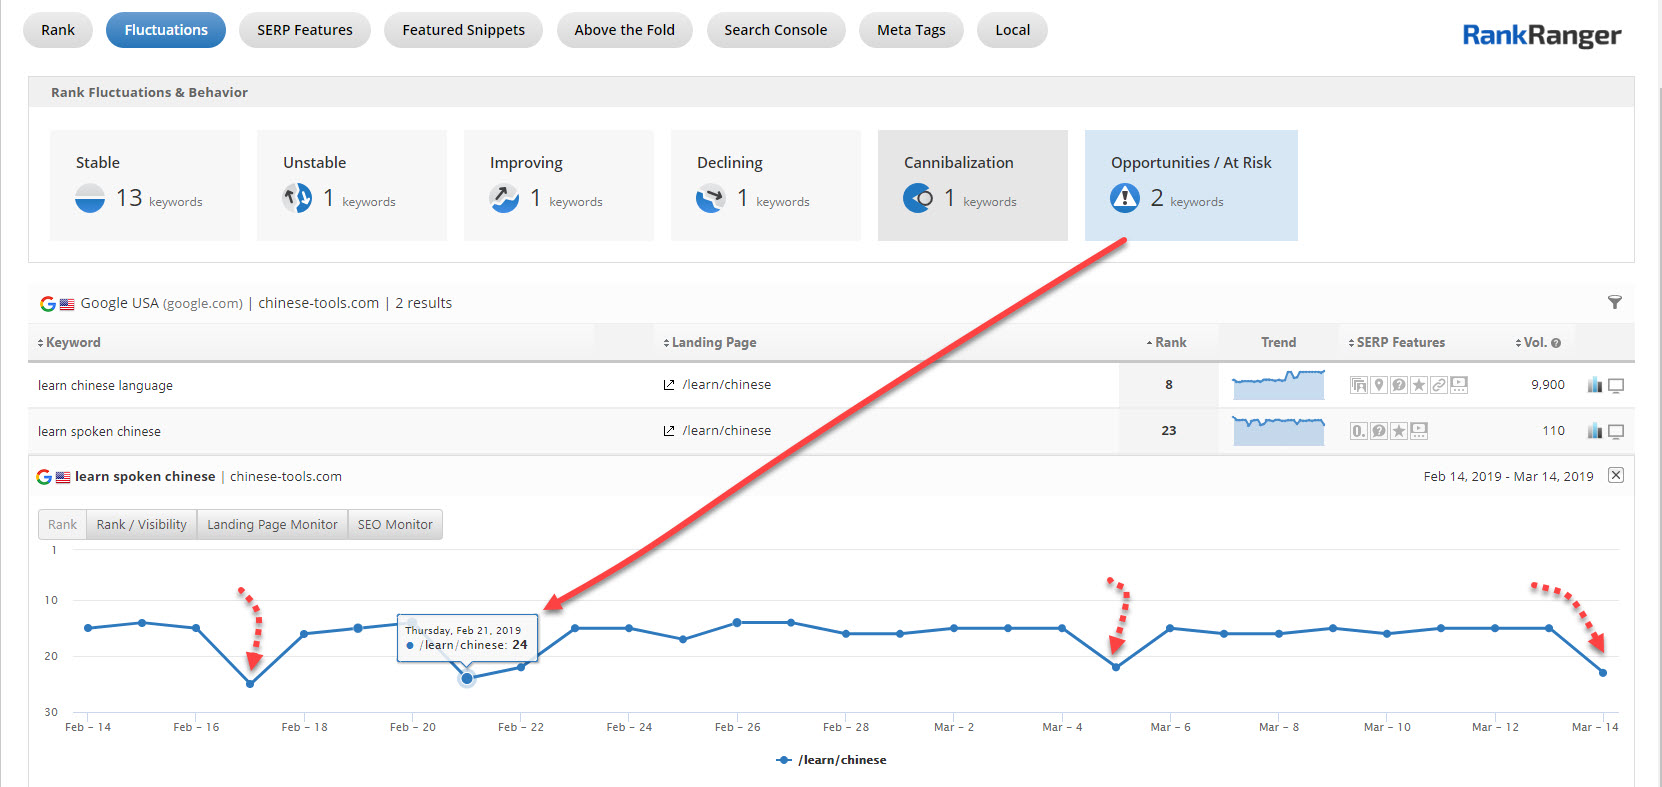The image size is (1662, 787).
Task: Select the Stable keywords card
Action: (x=145, y=185)
